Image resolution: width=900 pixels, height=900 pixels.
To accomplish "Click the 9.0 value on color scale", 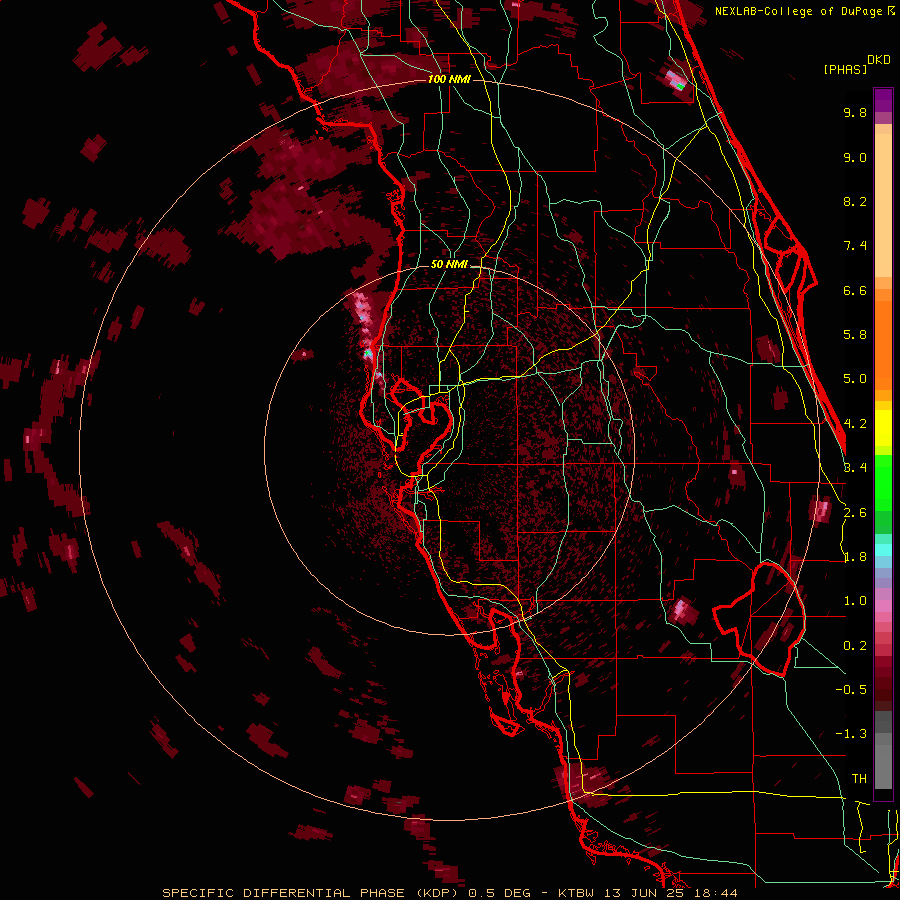I will [x=855, y=157].
